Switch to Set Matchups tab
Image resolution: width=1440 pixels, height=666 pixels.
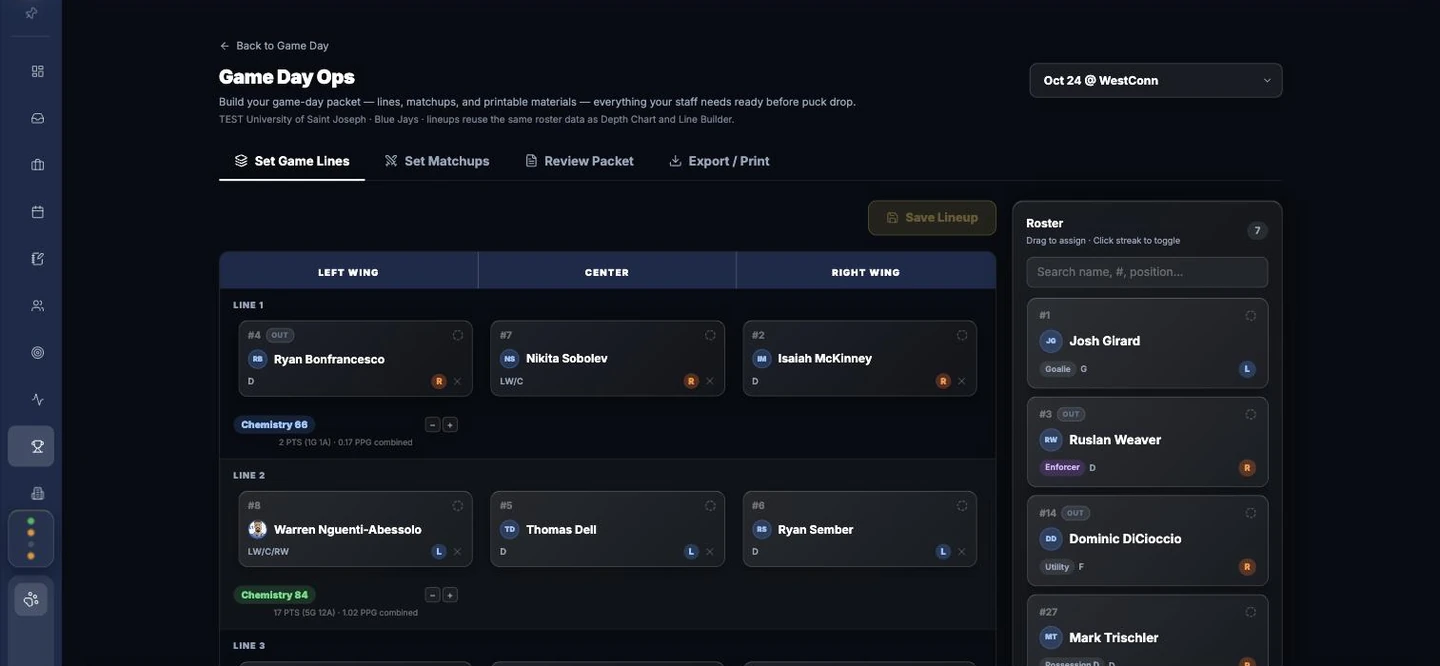pos(437,161)
